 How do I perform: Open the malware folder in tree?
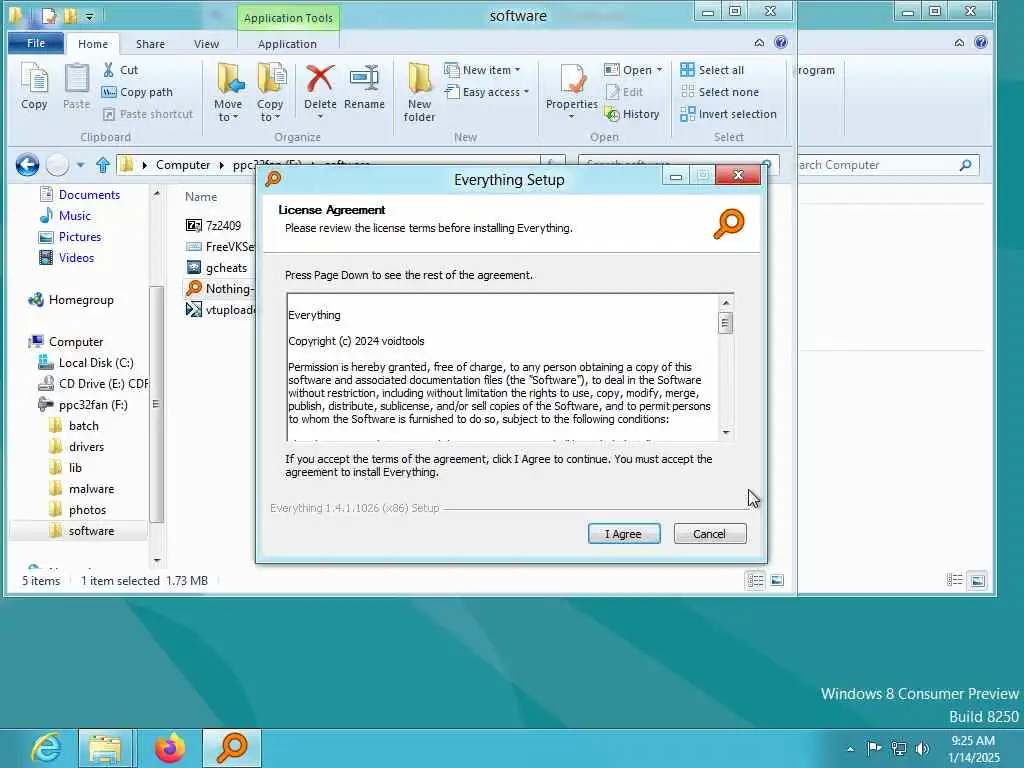pyautogui.click(x=91, y=488)
